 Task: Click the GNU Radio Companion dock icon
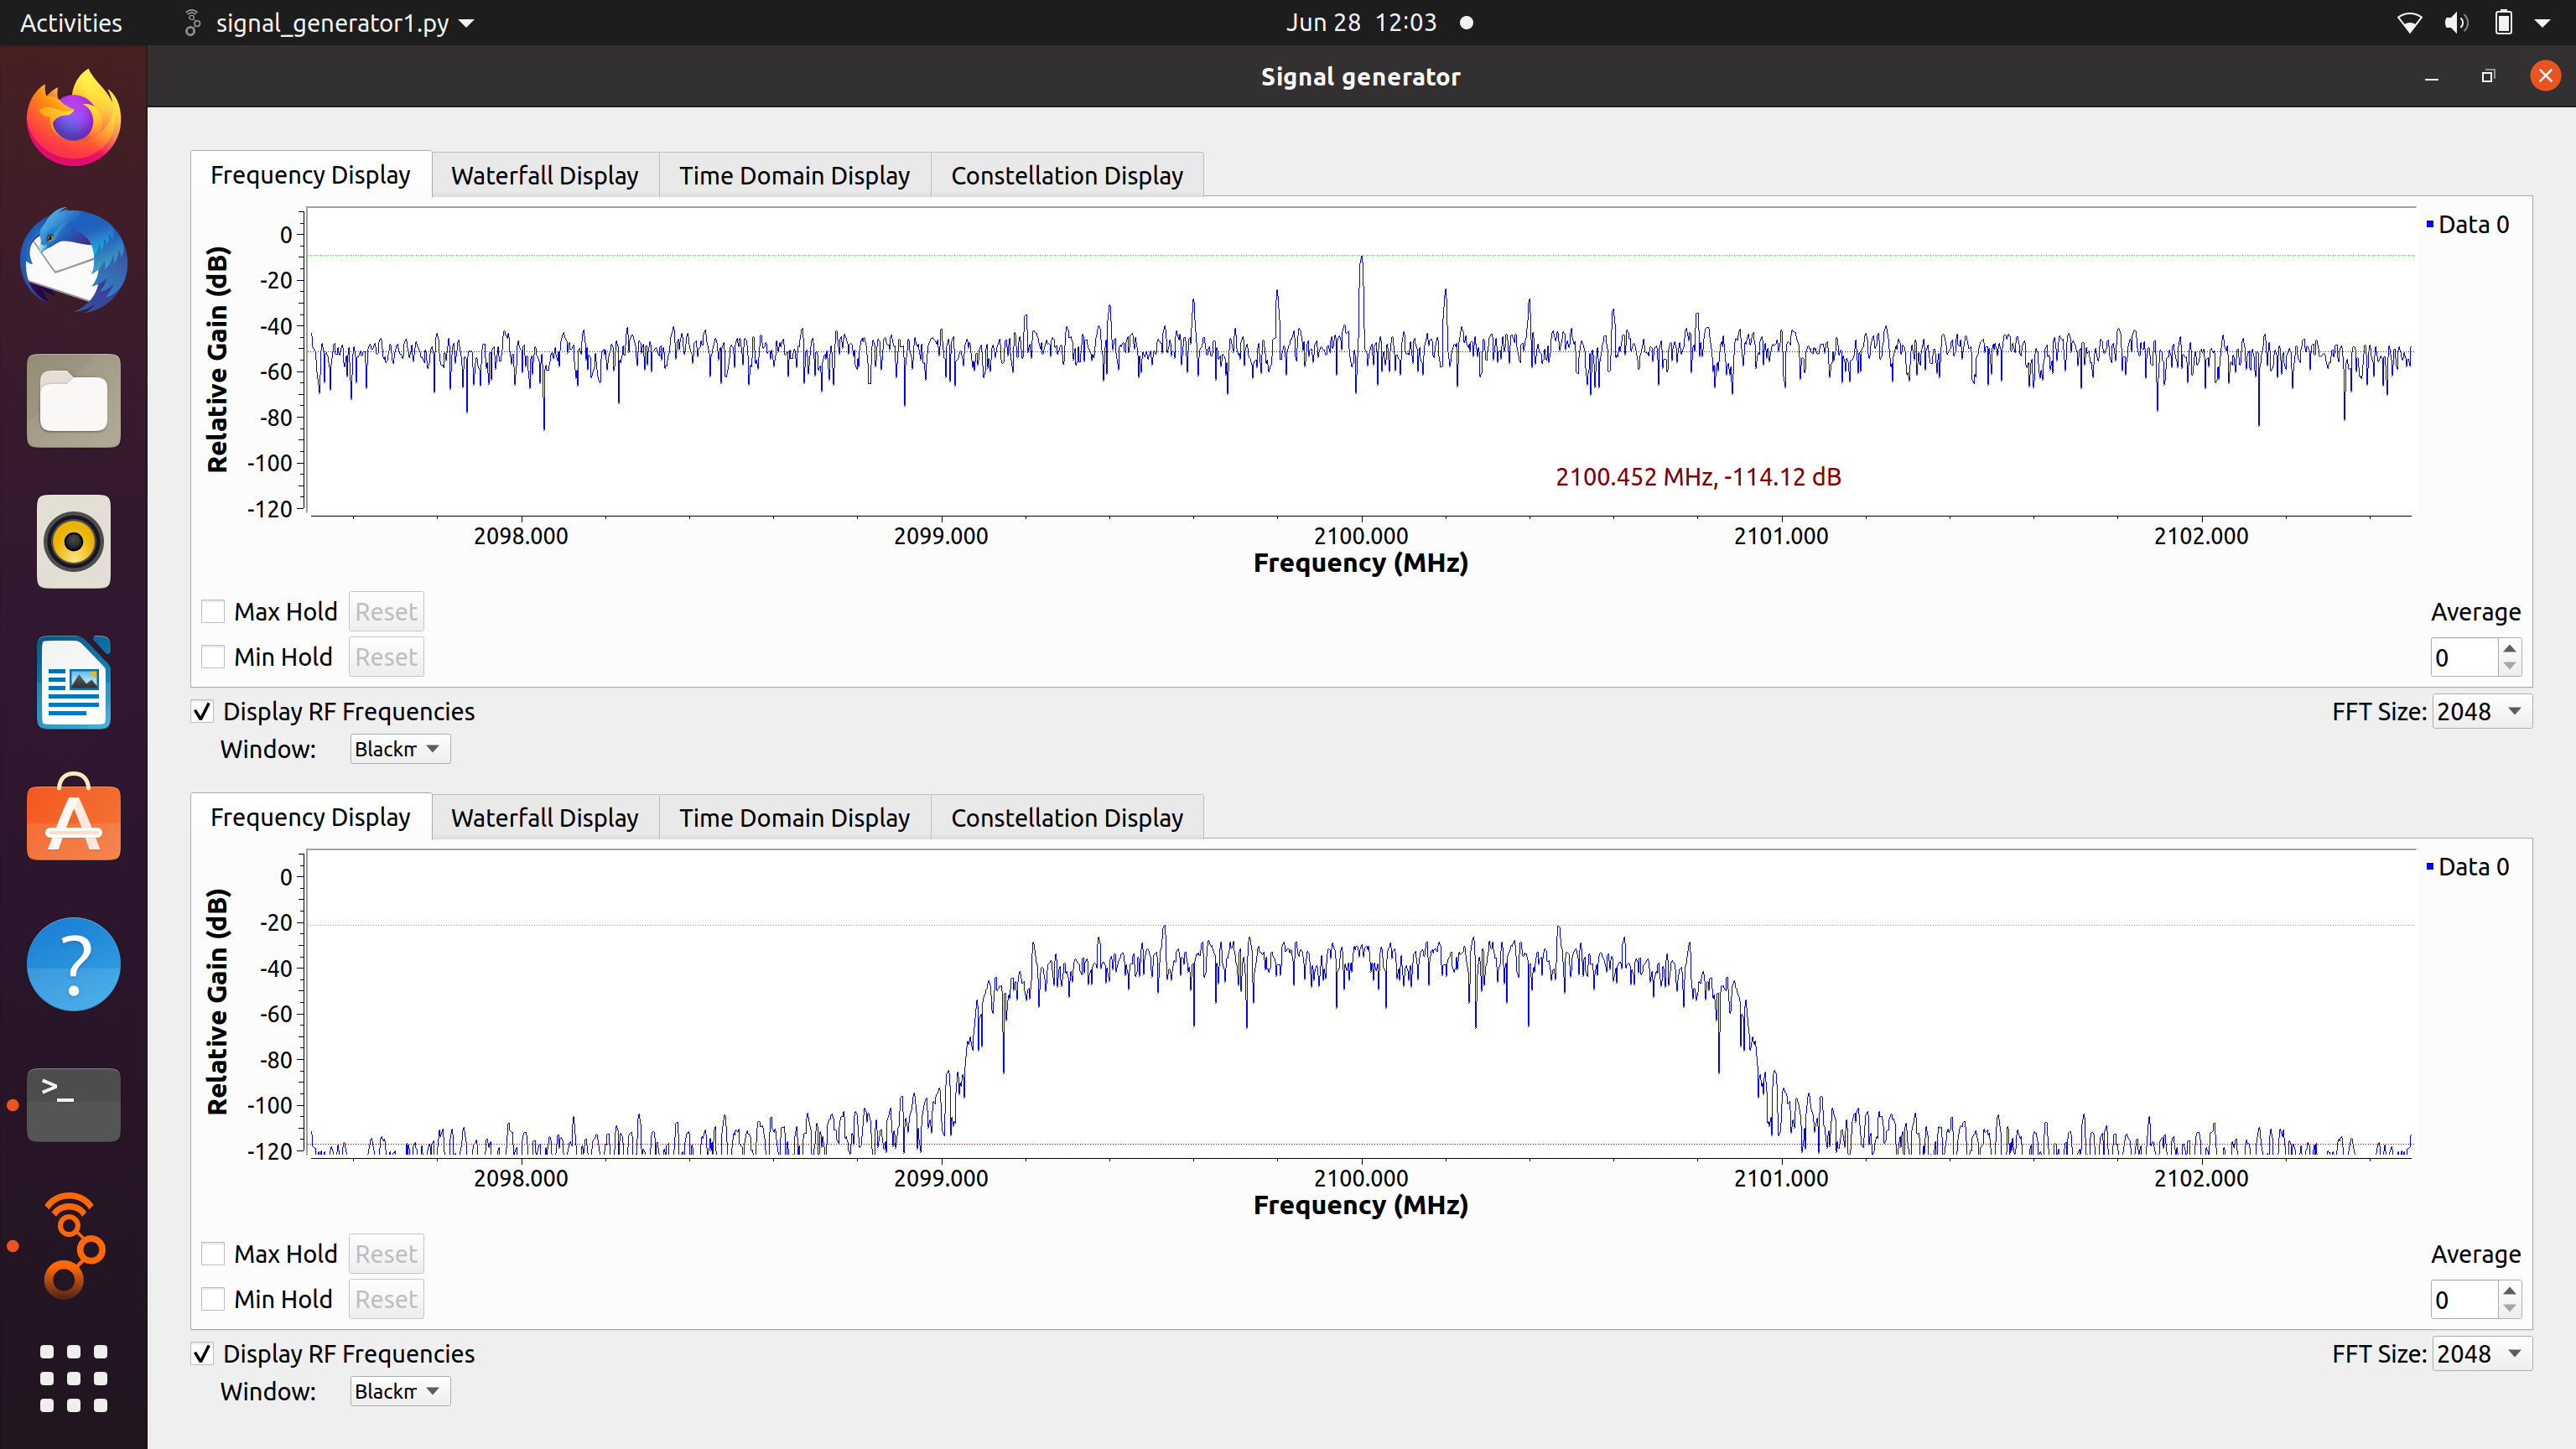tap(73, 1246)
